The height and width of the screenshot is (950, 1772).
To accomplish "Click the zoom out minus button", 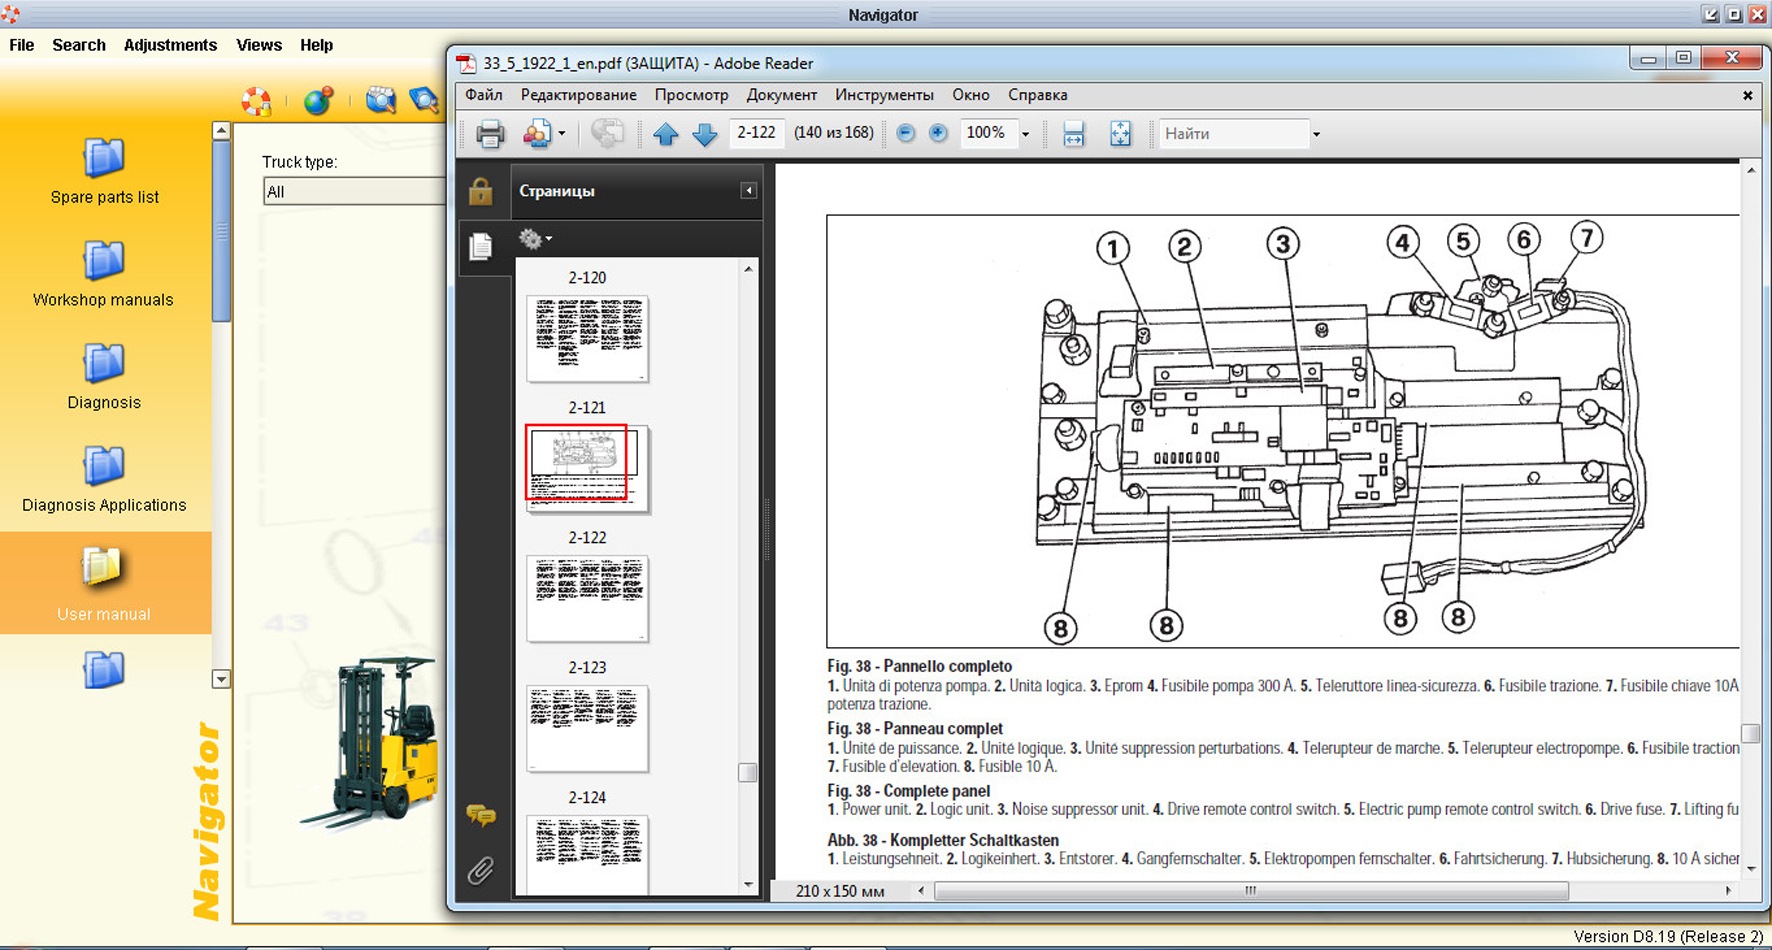I will coord(906,133).
